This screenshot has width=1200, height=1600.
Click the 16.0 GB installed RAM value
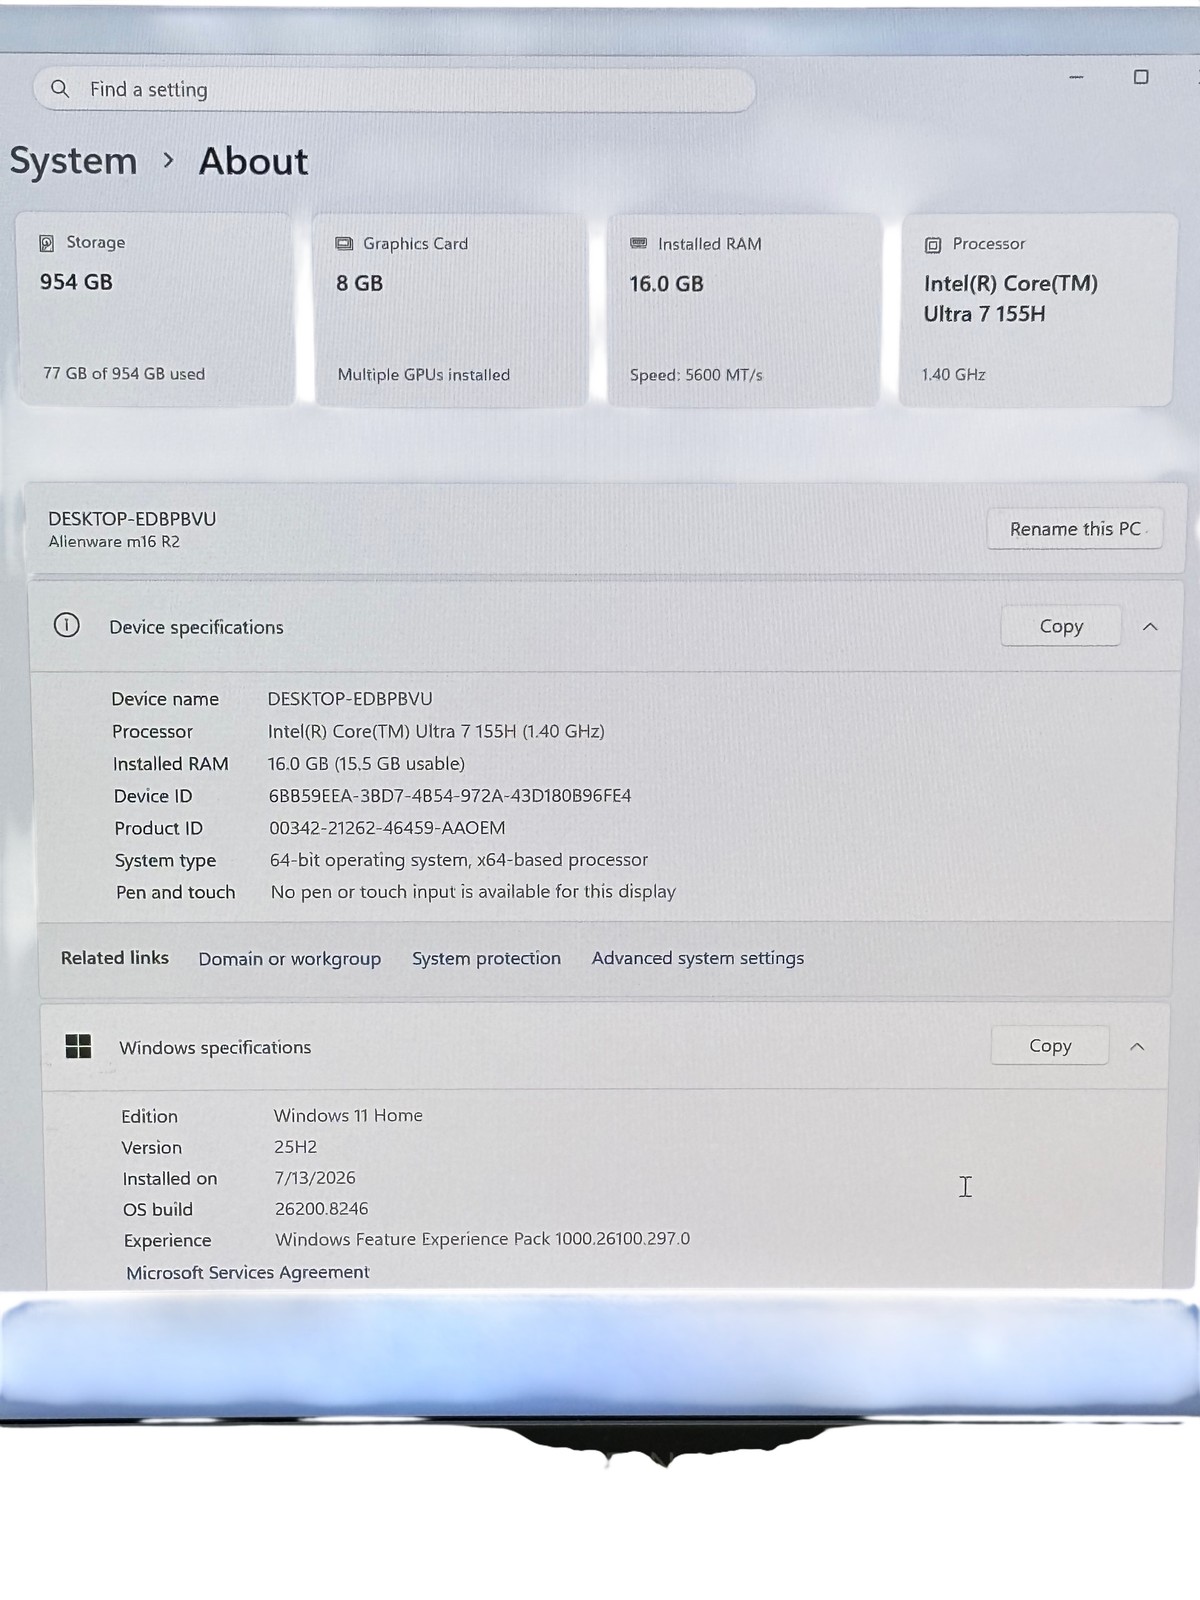[x=666, y=284]
